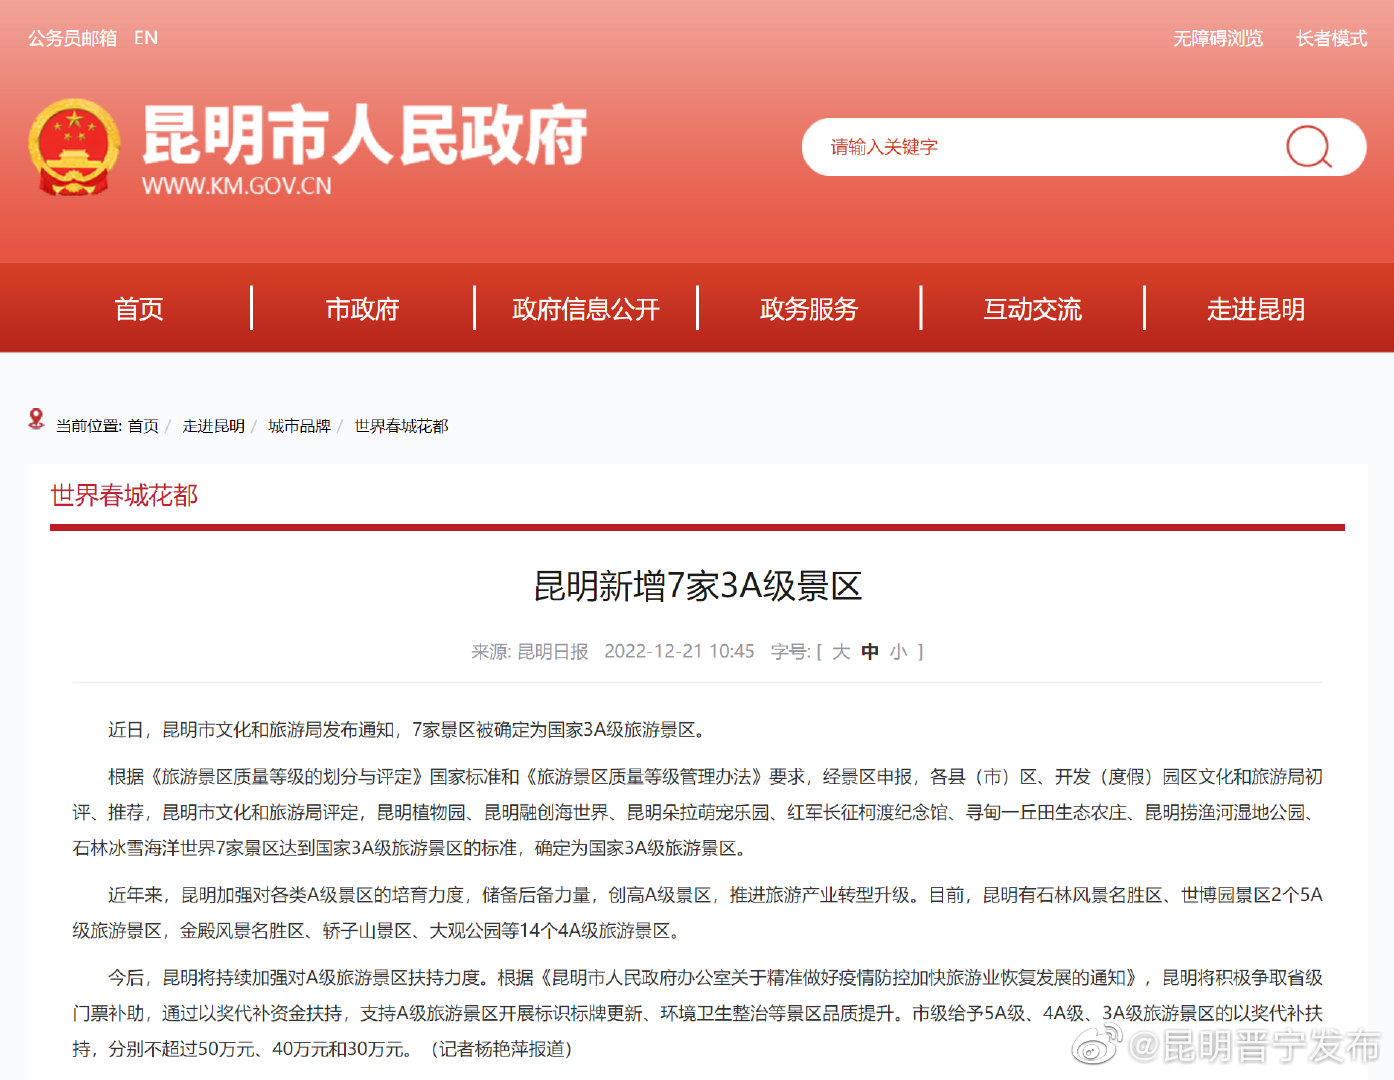The width and height of the screenshot is (1394, 1080).
Task: Switch to the 首页 tab
Action: click(x=139, y=308)
